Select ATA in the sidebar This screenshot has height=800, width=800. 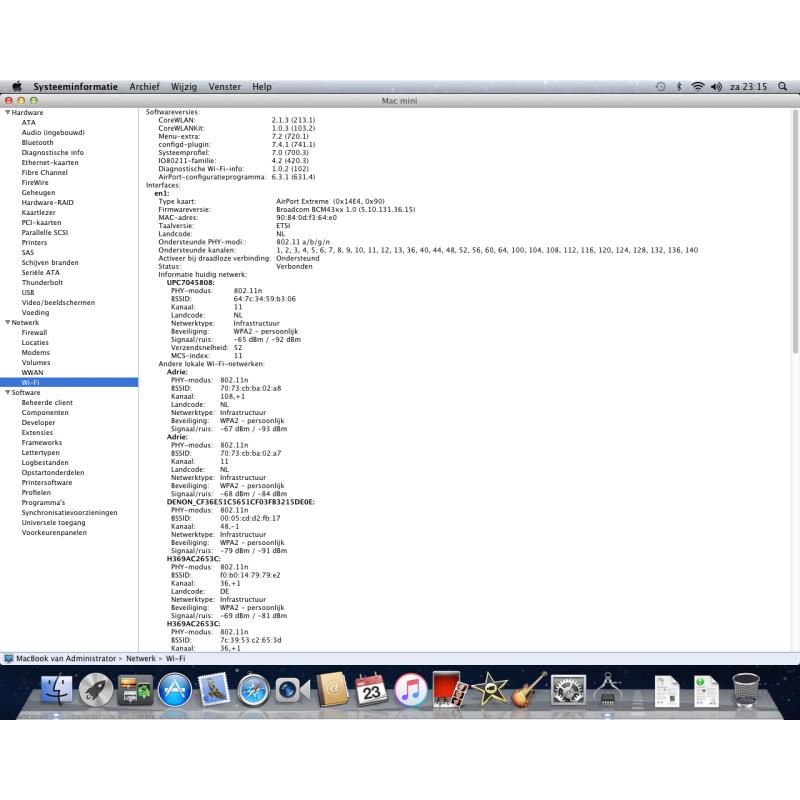click(x=29, y=122)
